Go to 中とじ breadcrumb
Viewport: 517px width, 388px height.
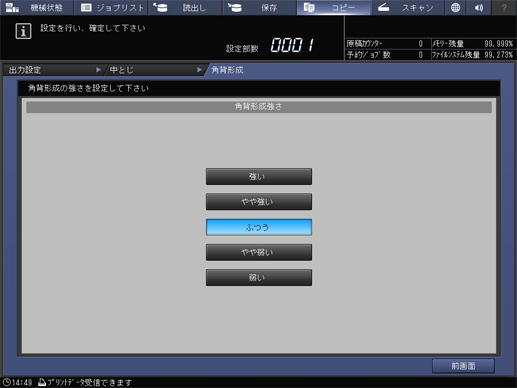point(155,70)
